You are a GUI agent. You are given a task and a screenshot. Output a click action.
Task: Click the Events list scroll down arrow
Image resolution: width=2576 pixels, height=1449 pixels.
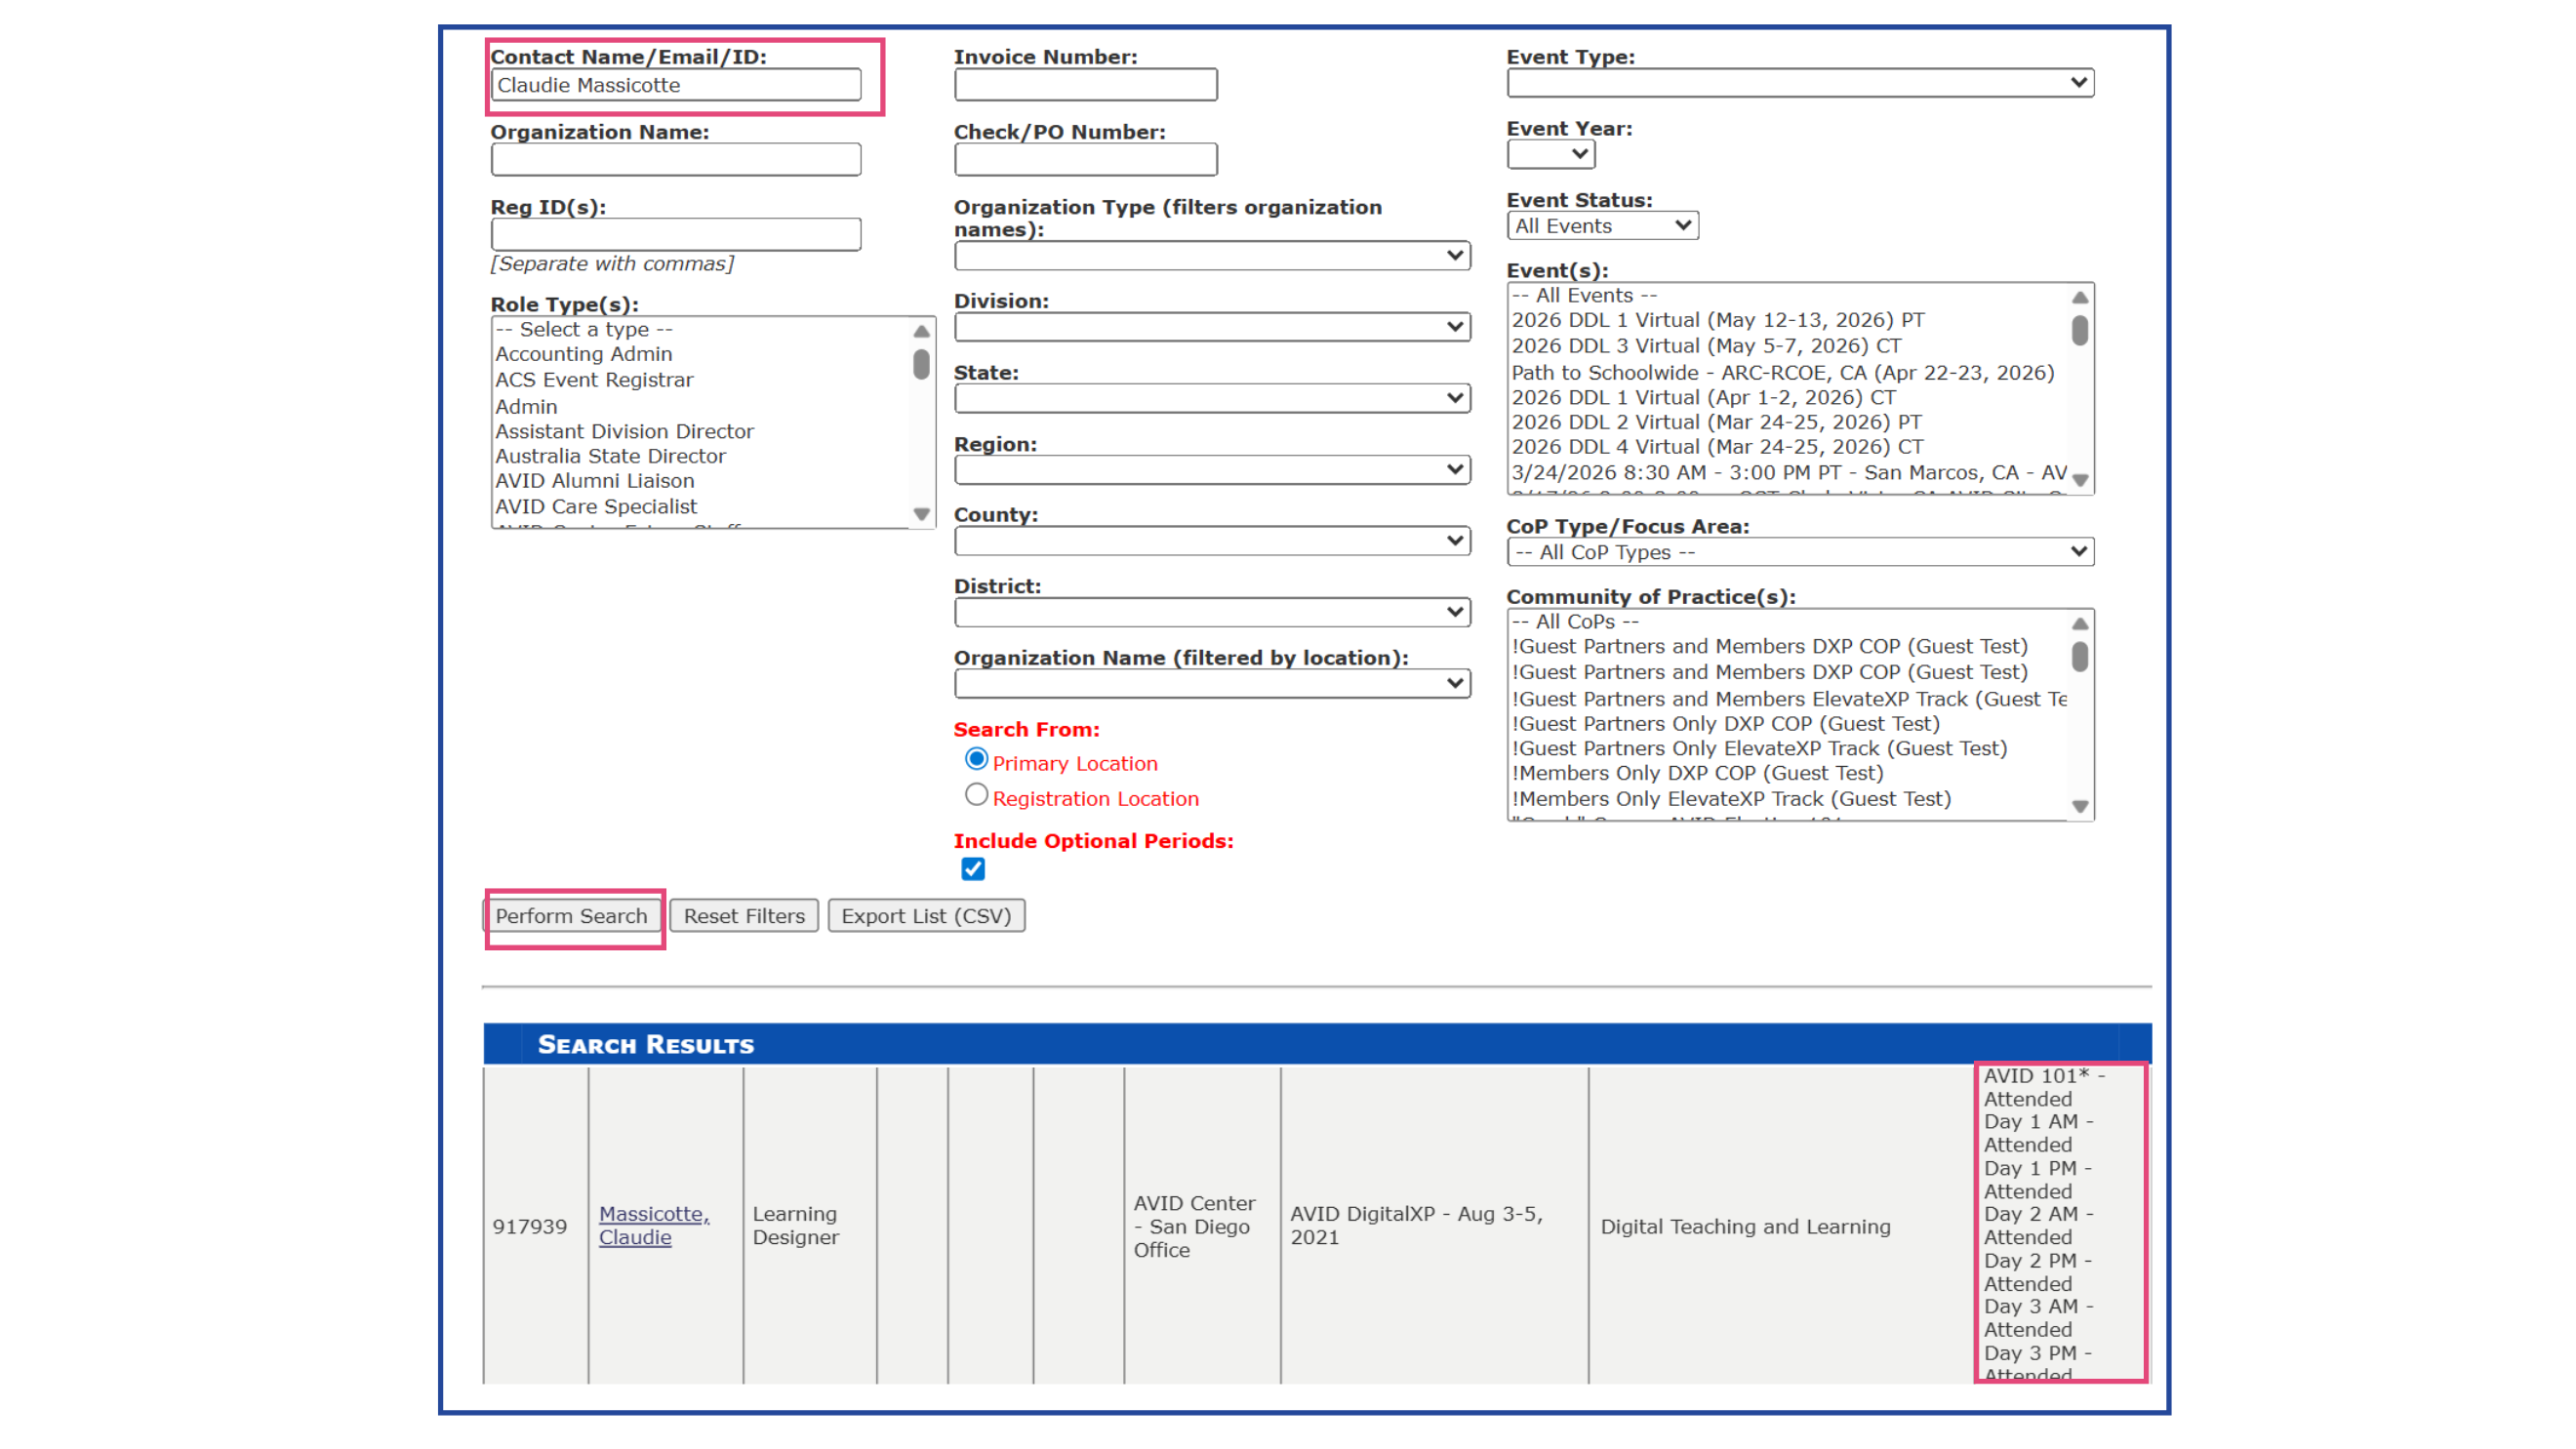coord(2080,480)
